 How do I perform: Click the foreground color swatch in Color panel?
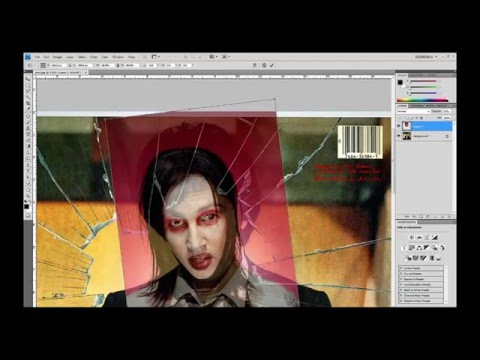click(400, 82)
